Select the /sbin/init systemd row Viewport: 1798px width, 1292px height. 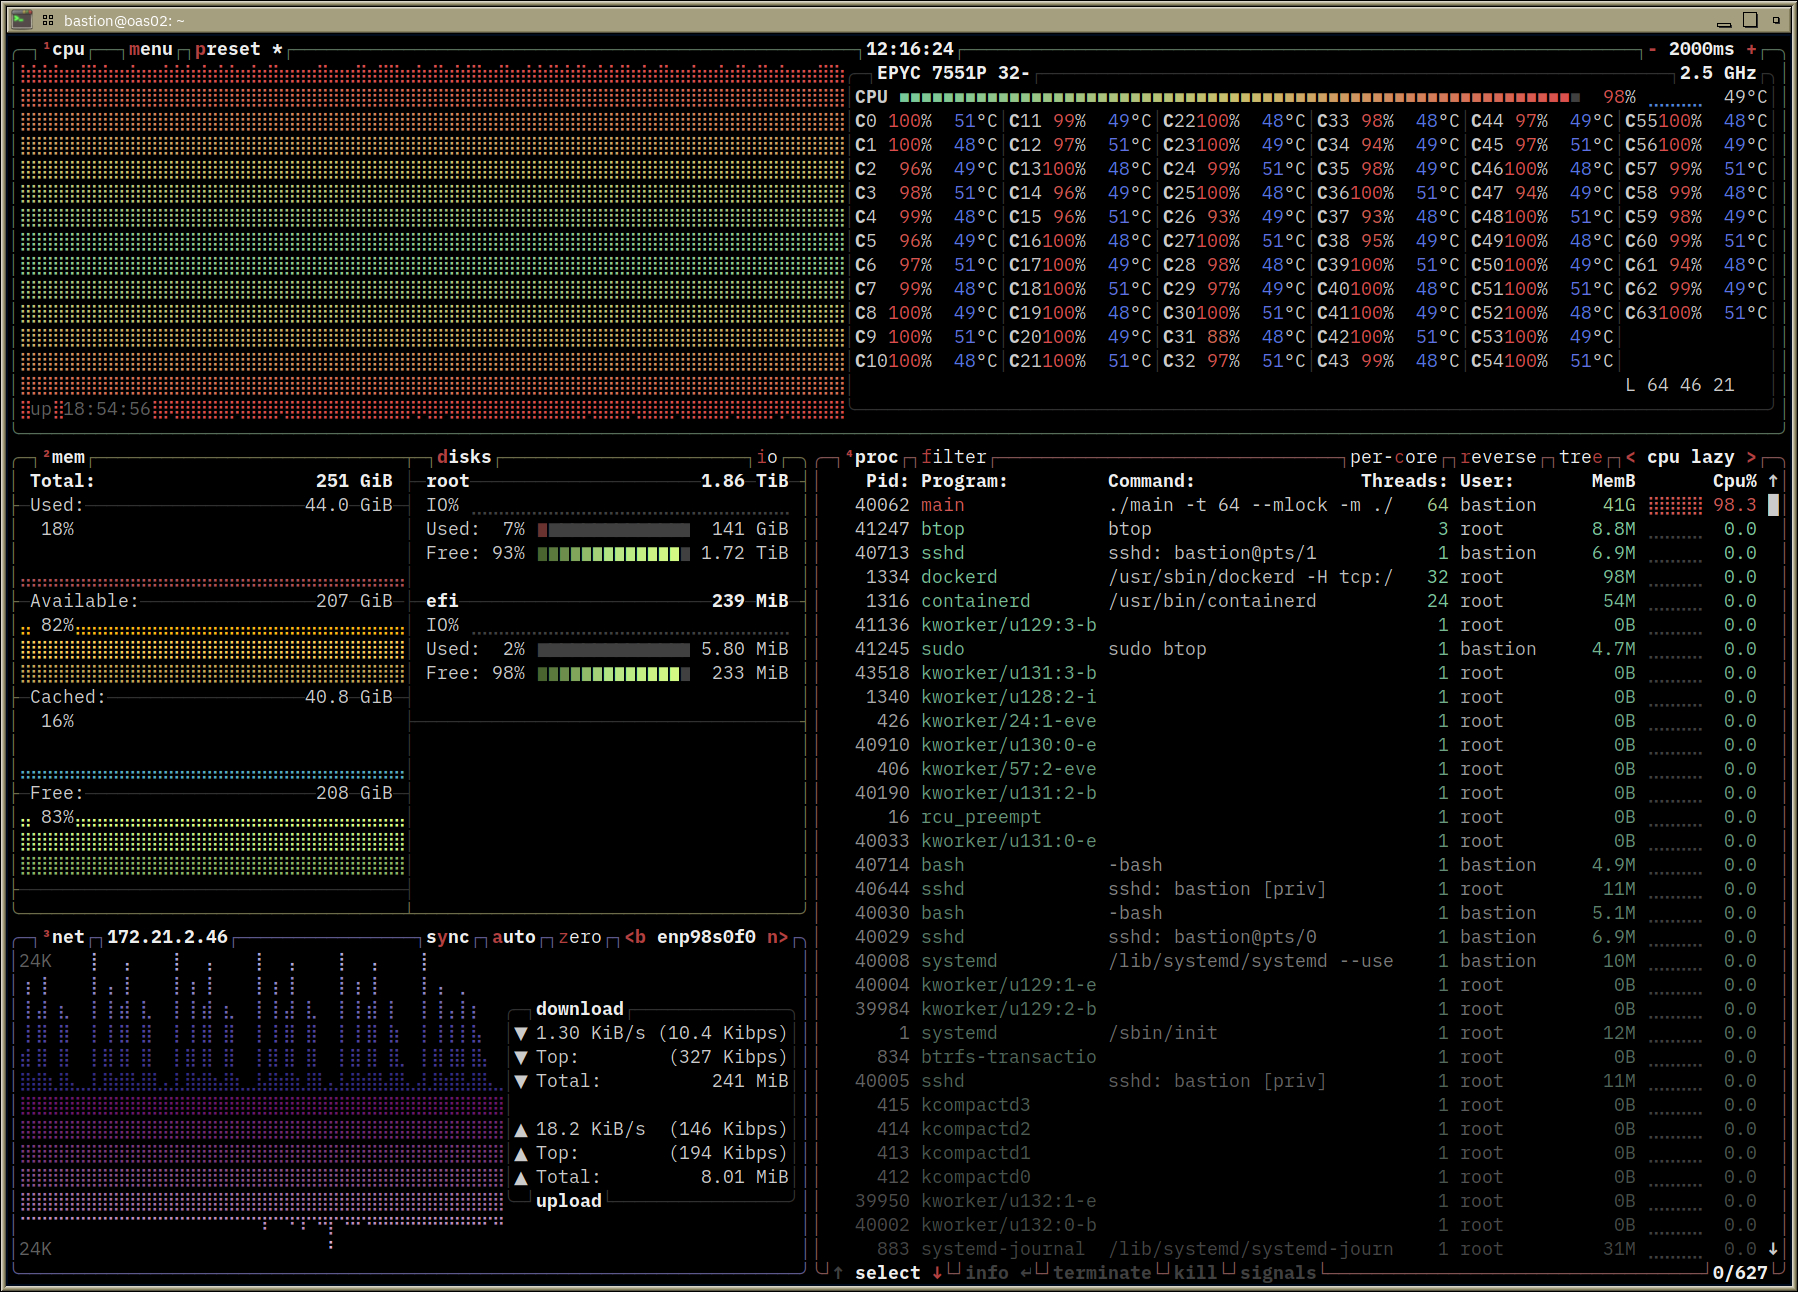1305,1033
